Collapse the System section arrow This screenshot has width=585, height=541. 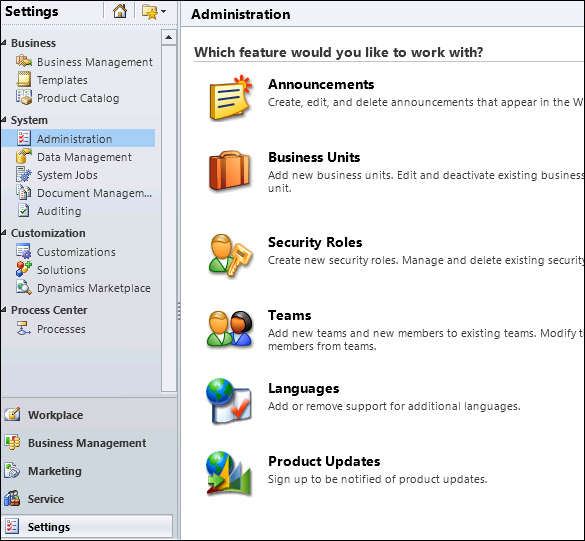[x=4, y=120]
